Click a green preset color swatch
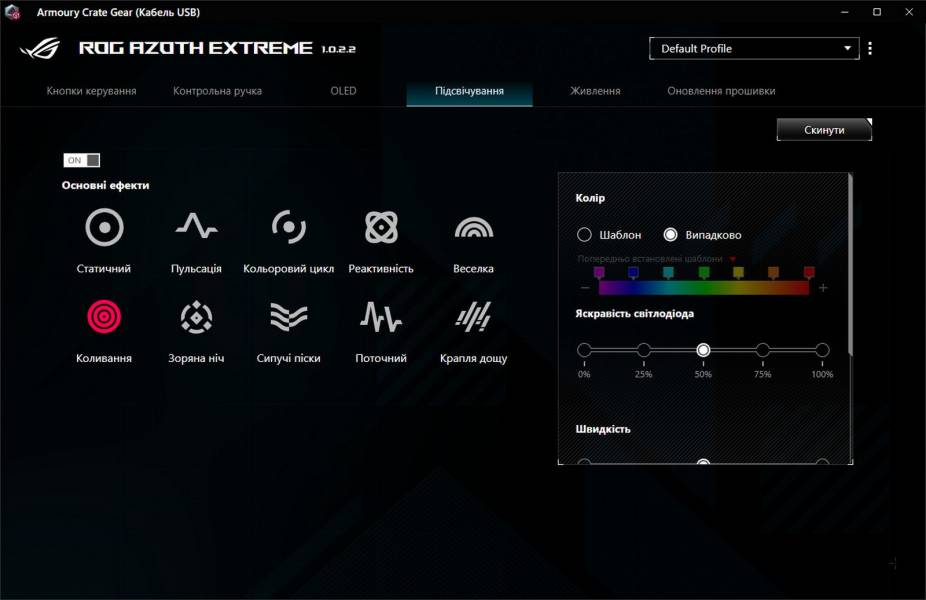 [703, 272]
